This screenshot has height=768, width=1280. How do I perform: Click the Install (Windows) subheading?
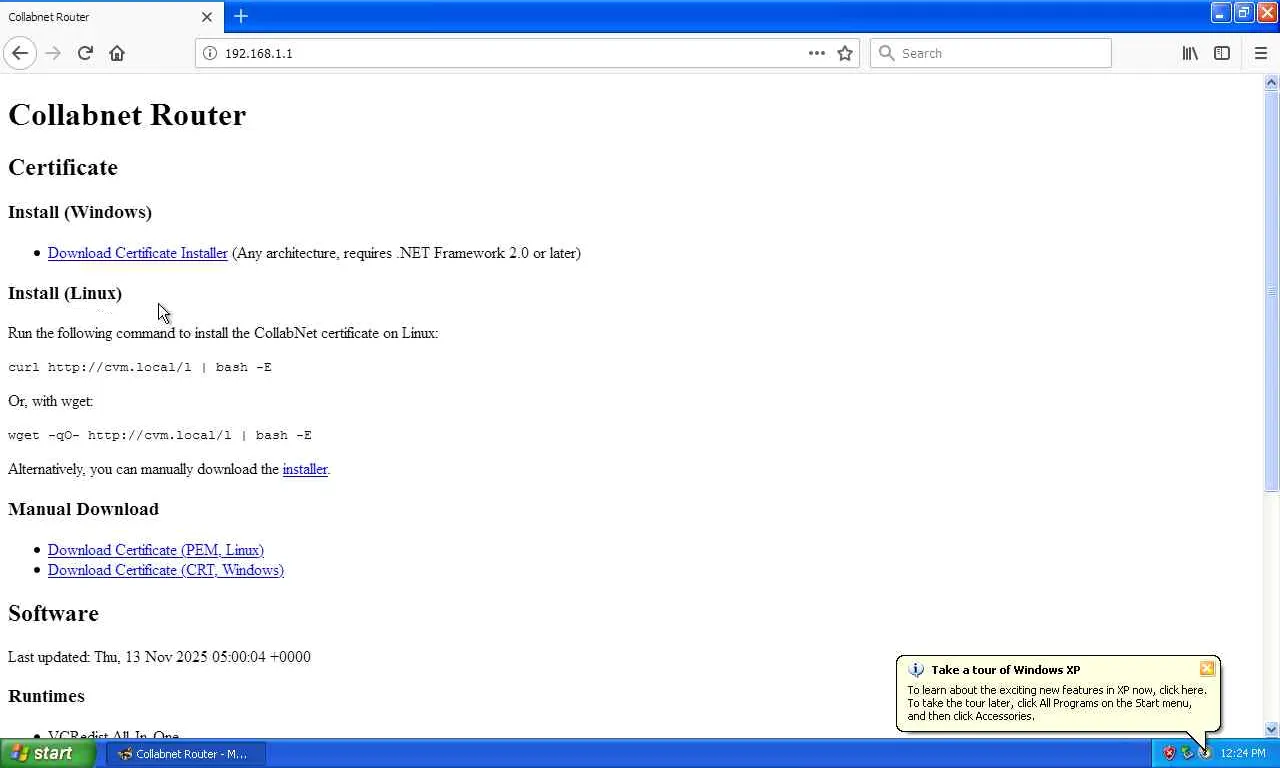pos(80,212)
